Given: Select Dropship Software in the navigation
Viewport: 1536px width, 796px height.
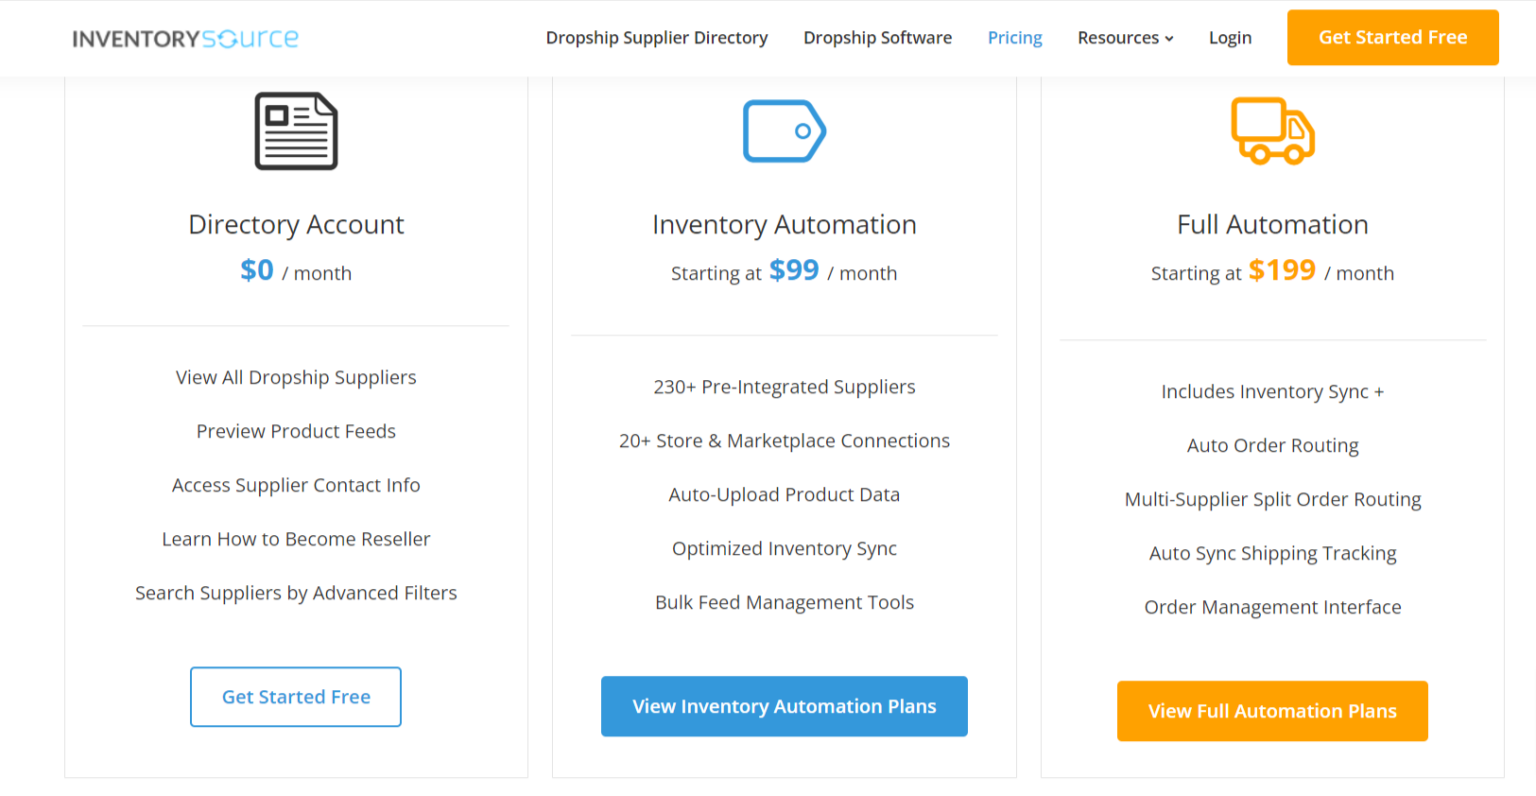Looking at the screenshot, I should click(877, 37).
